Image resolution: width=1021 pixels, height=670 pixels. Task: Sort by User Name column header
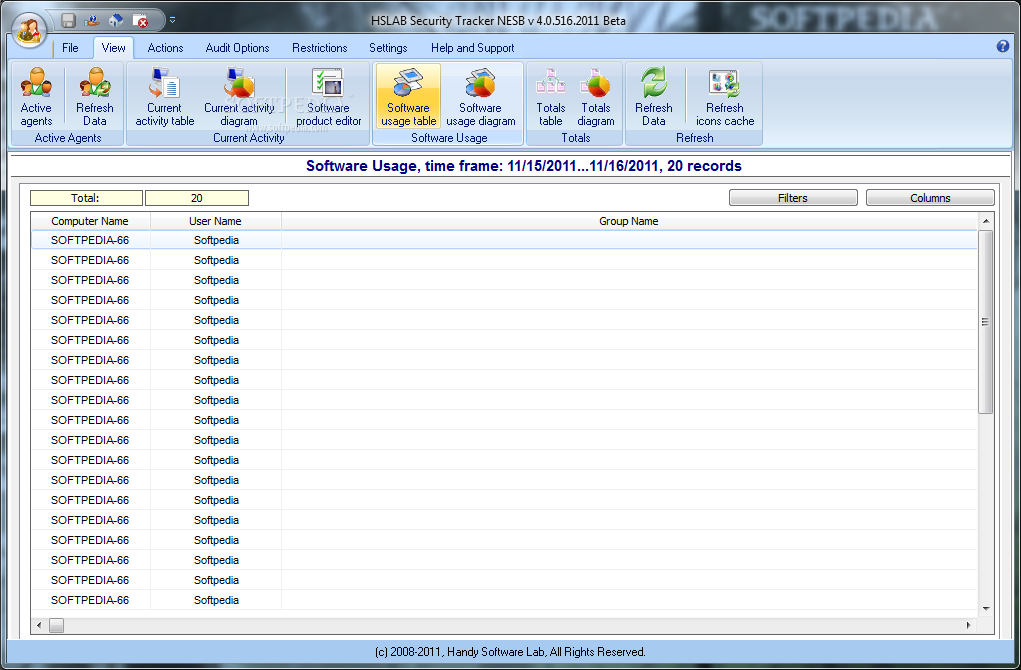tap(216, 221)
